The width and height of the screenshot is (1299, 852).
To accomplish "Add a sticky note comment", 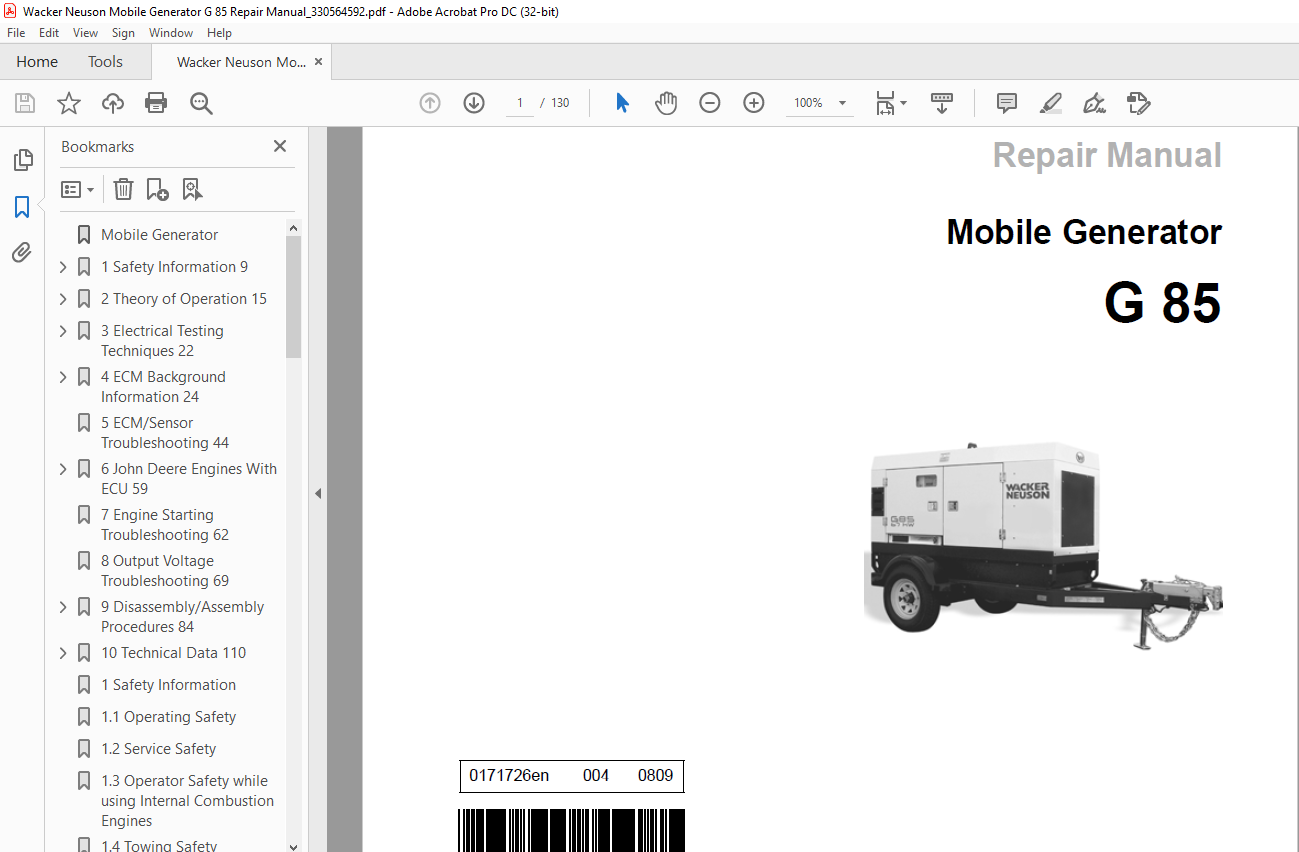I will coord(1007,103).
